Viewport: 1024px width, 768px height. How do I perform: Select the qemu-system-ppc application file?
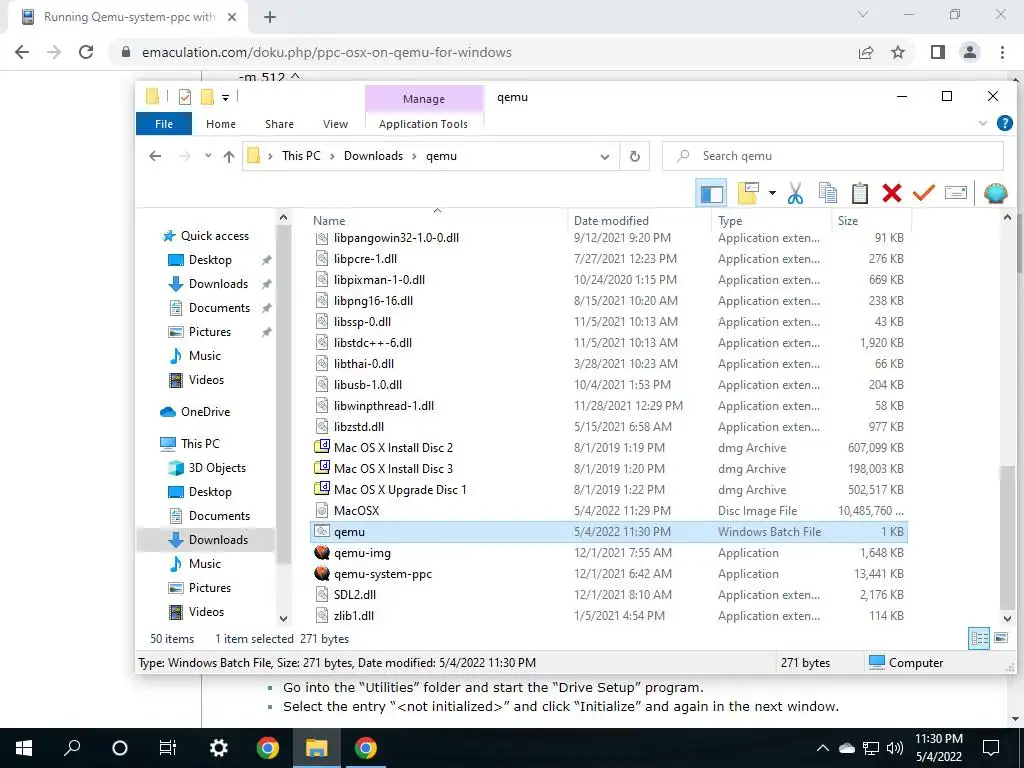[x=609, y=574]
